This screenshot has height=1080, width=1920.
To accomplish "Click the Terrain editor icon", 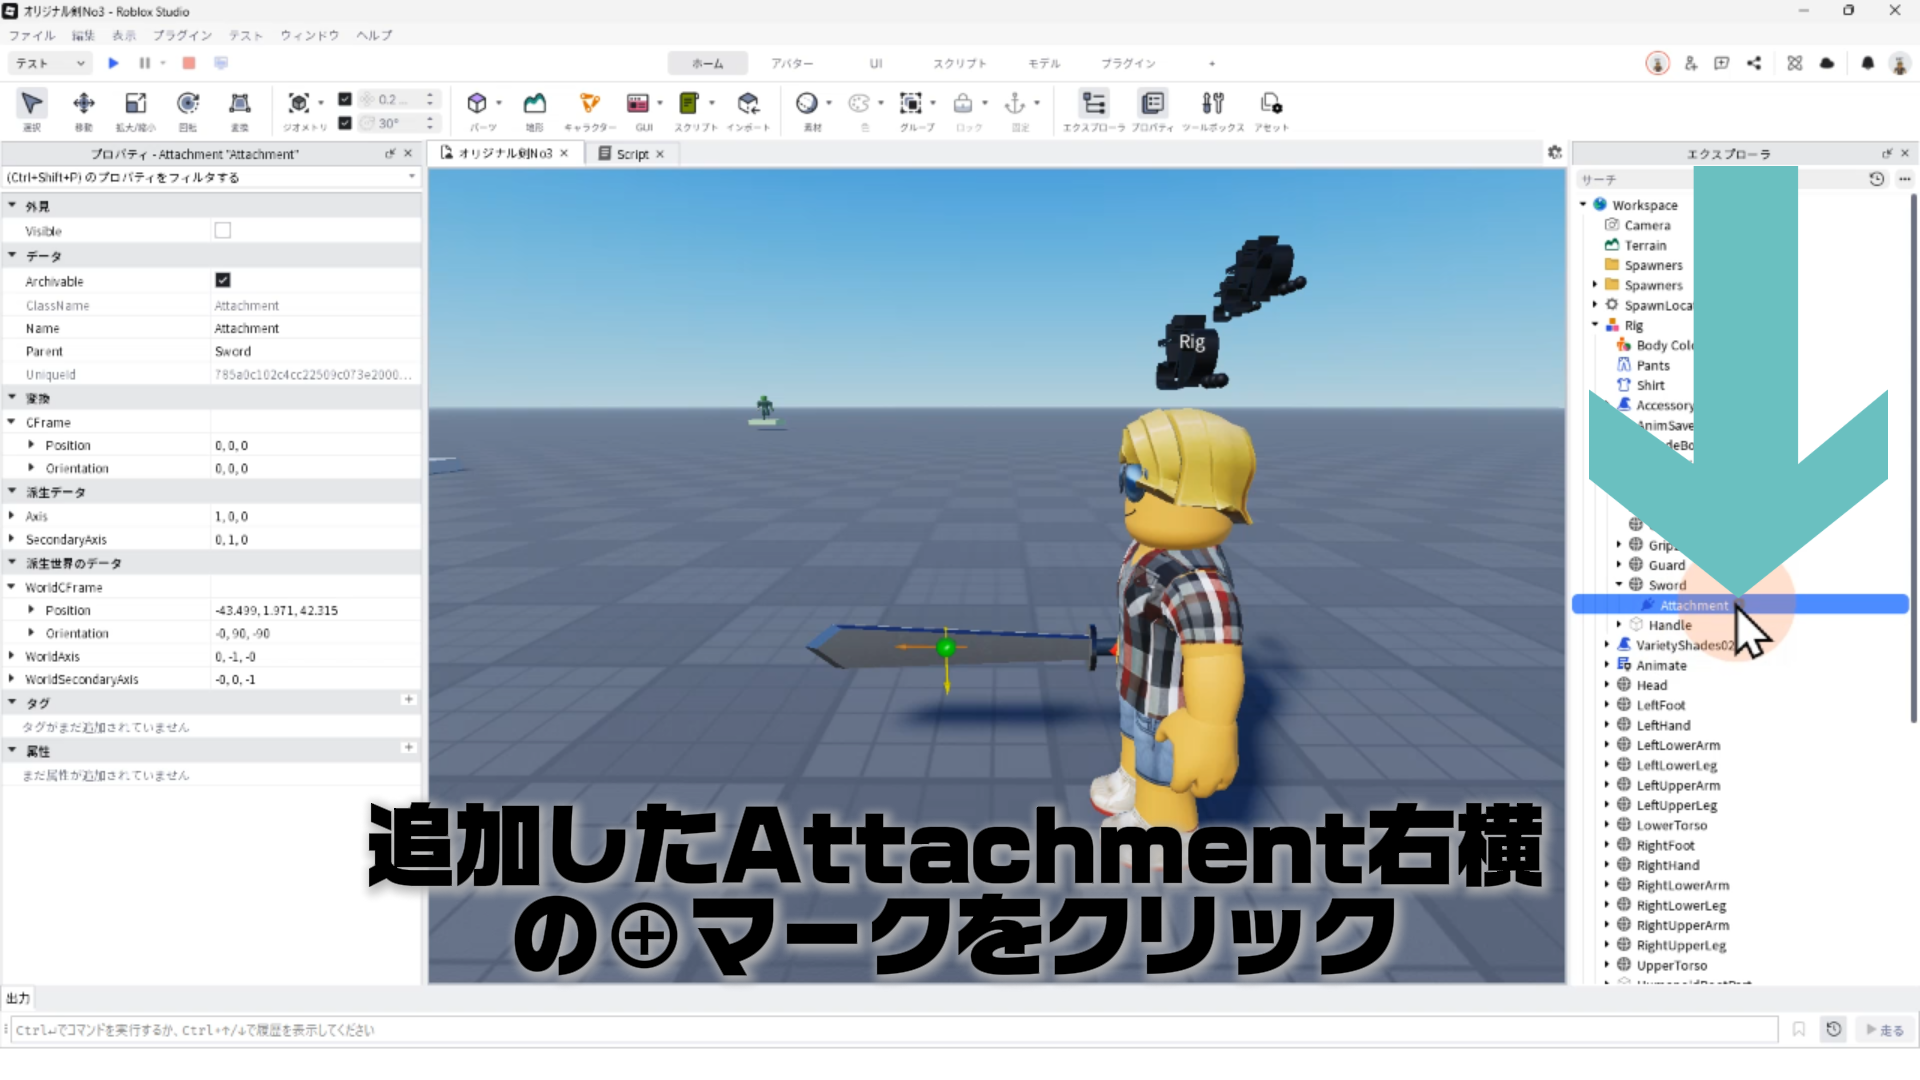I will tap(535, 104).
